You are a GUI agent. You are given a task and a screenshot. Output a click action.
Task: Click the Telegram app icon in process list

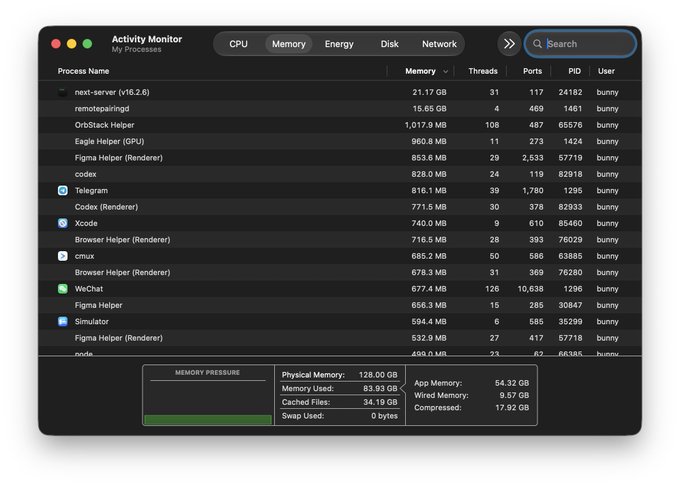(63, 190)
